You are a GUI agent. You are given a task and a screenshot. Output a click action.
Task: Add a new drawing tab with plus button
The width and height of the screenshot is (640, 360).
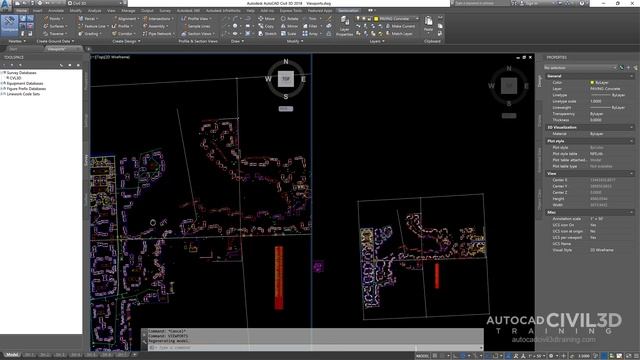(88, 49)
